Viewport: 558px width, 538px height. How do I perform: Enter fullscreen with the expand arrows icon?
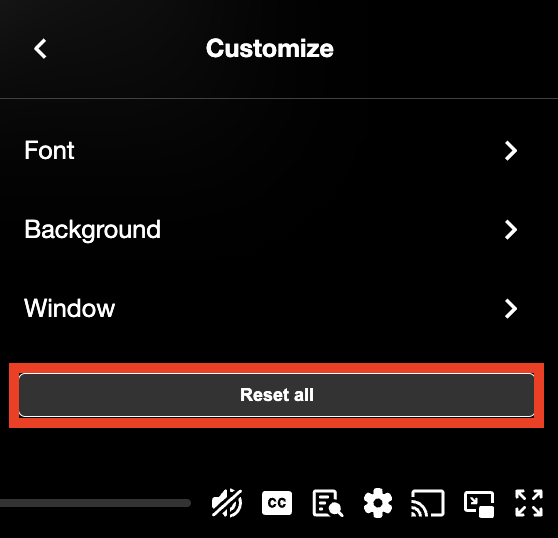(x=529, y=503)
